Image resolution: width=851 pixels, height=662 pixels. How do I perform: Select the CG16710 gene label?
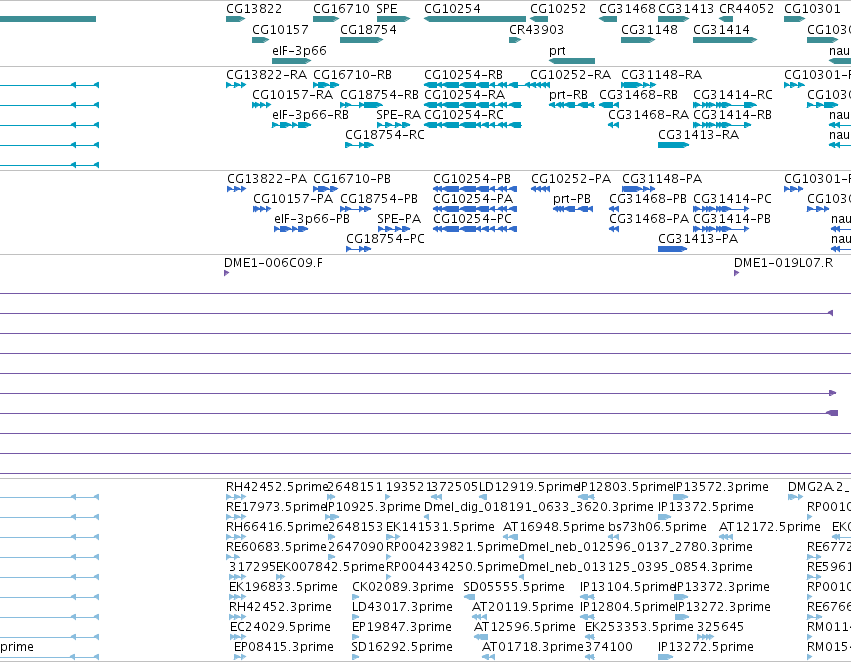pyautogui.click(x=341, y=9)
